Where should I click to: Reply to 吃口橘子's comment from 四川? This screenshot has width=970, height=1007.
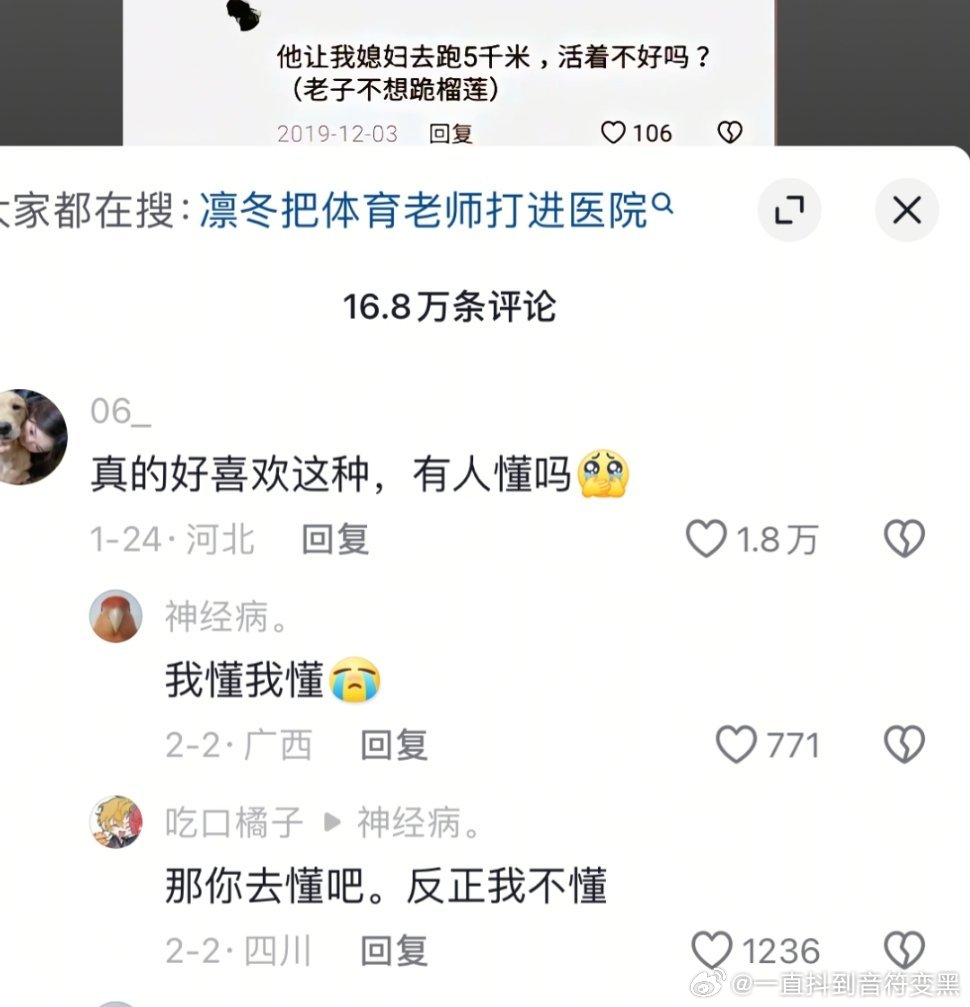pyautogui.click(x=394, y=950)
